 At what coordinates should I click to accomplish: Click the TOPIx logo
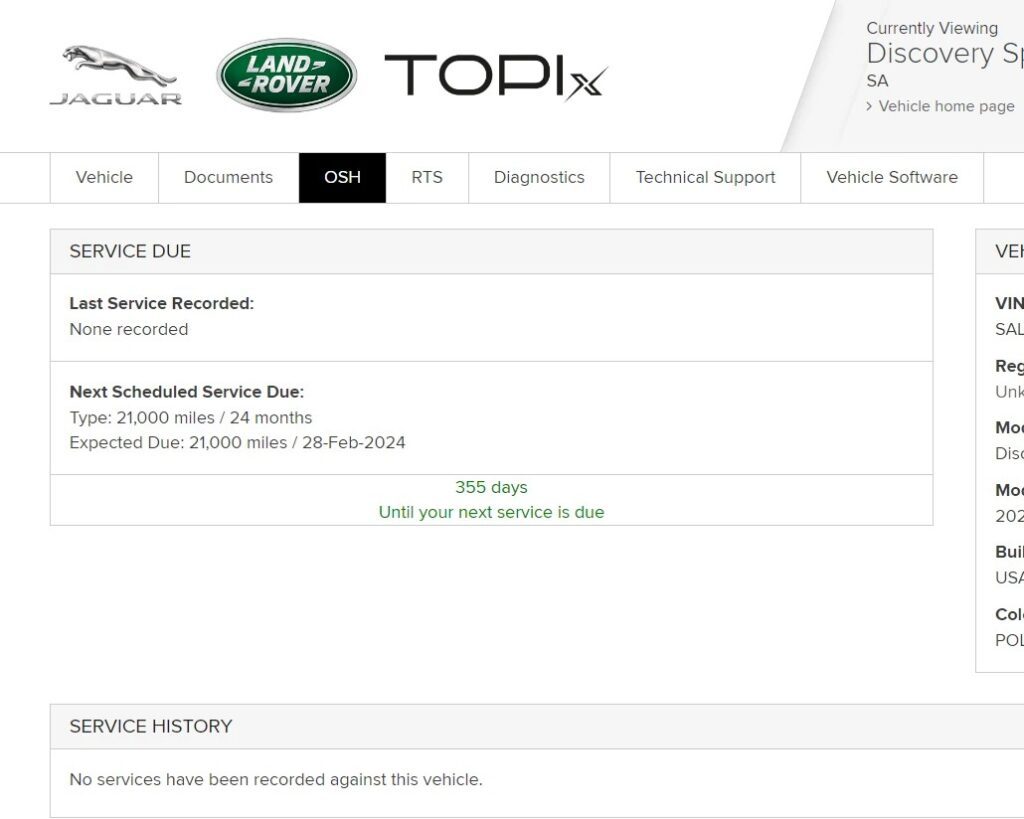pyautogui.click(x=496, y=76)
